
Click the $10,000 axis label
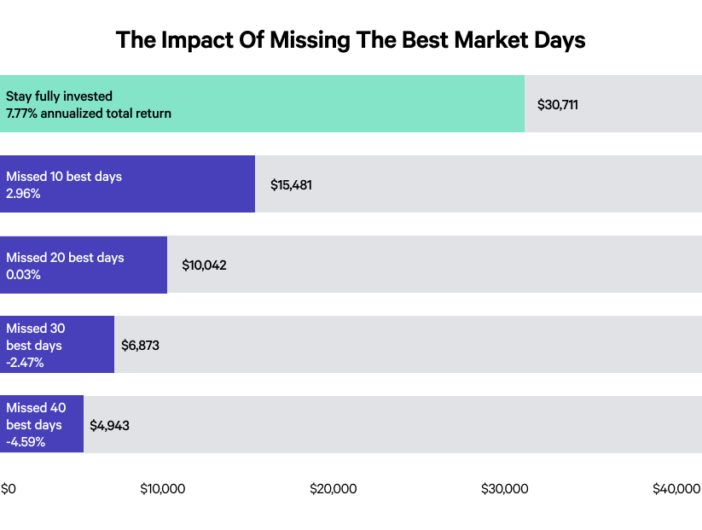click(162, 489)
